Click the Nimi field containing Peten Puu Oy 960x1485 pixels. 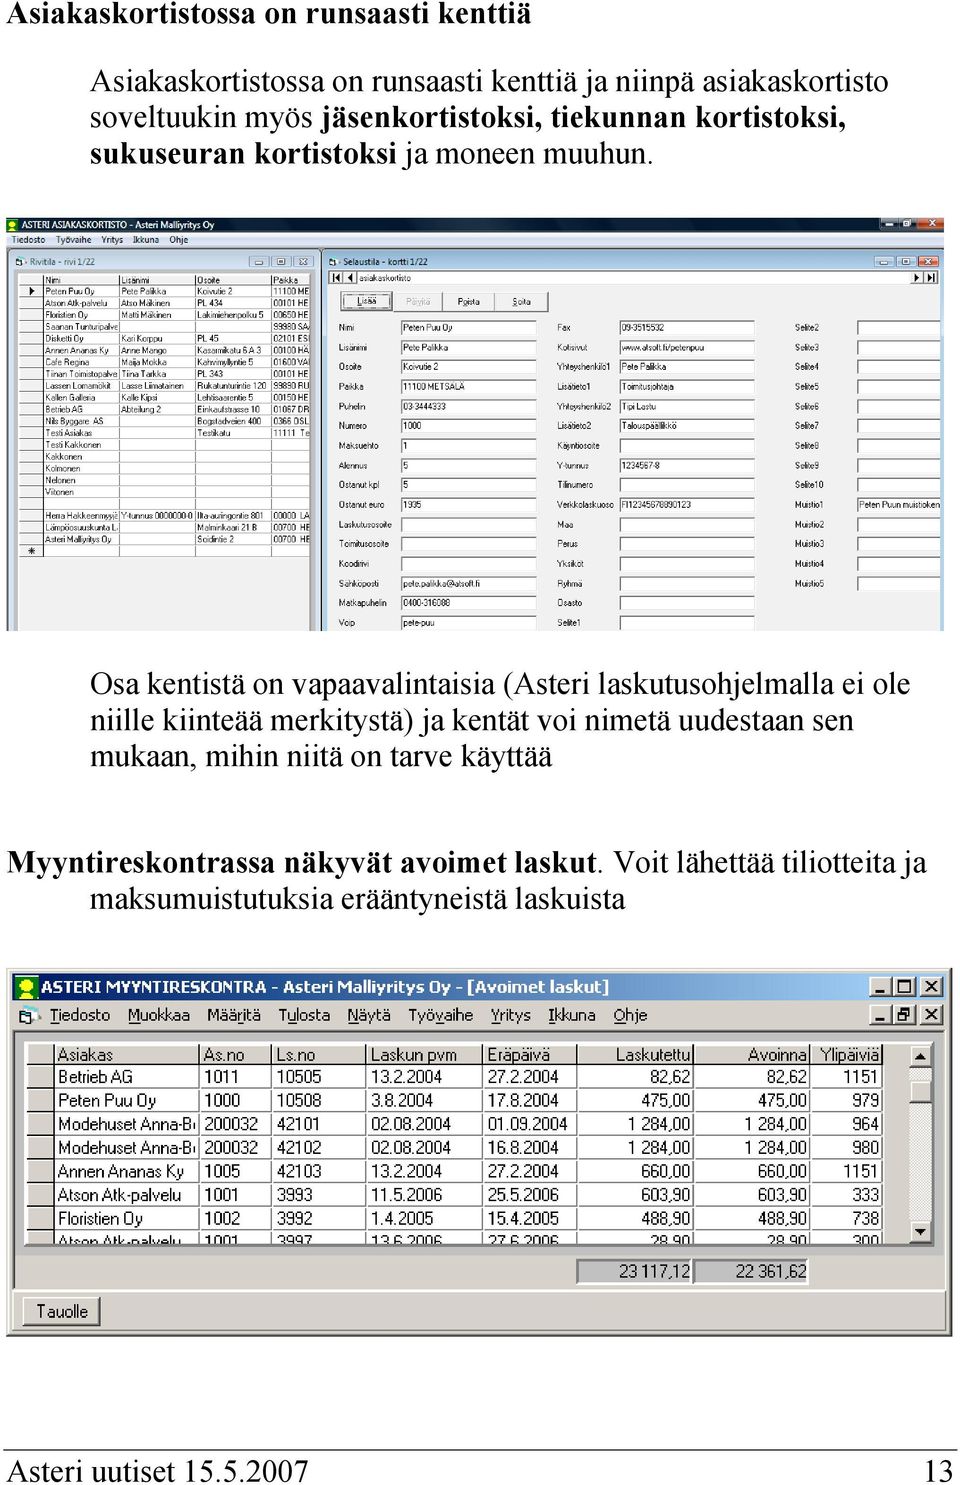coord(468,328)
